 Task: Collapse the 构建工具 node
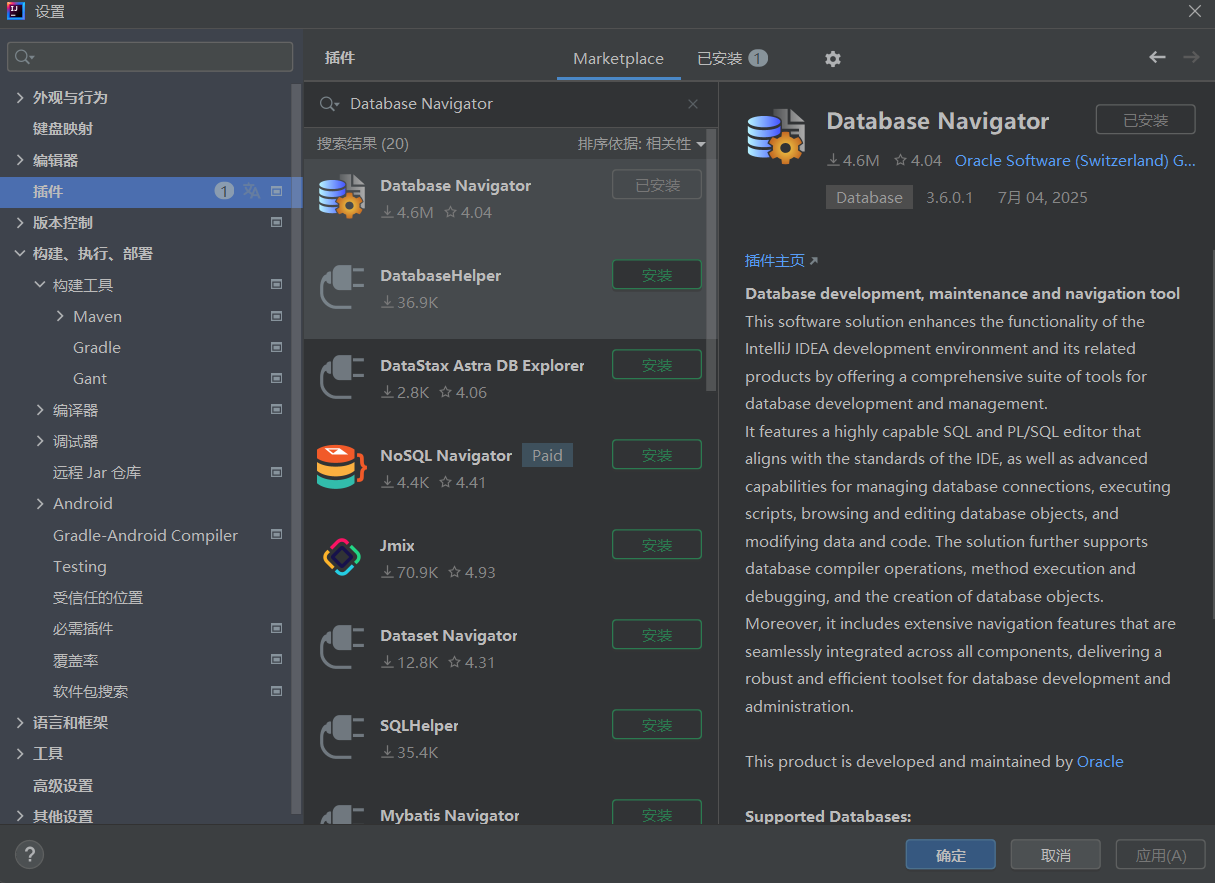(x=40, y=285)
